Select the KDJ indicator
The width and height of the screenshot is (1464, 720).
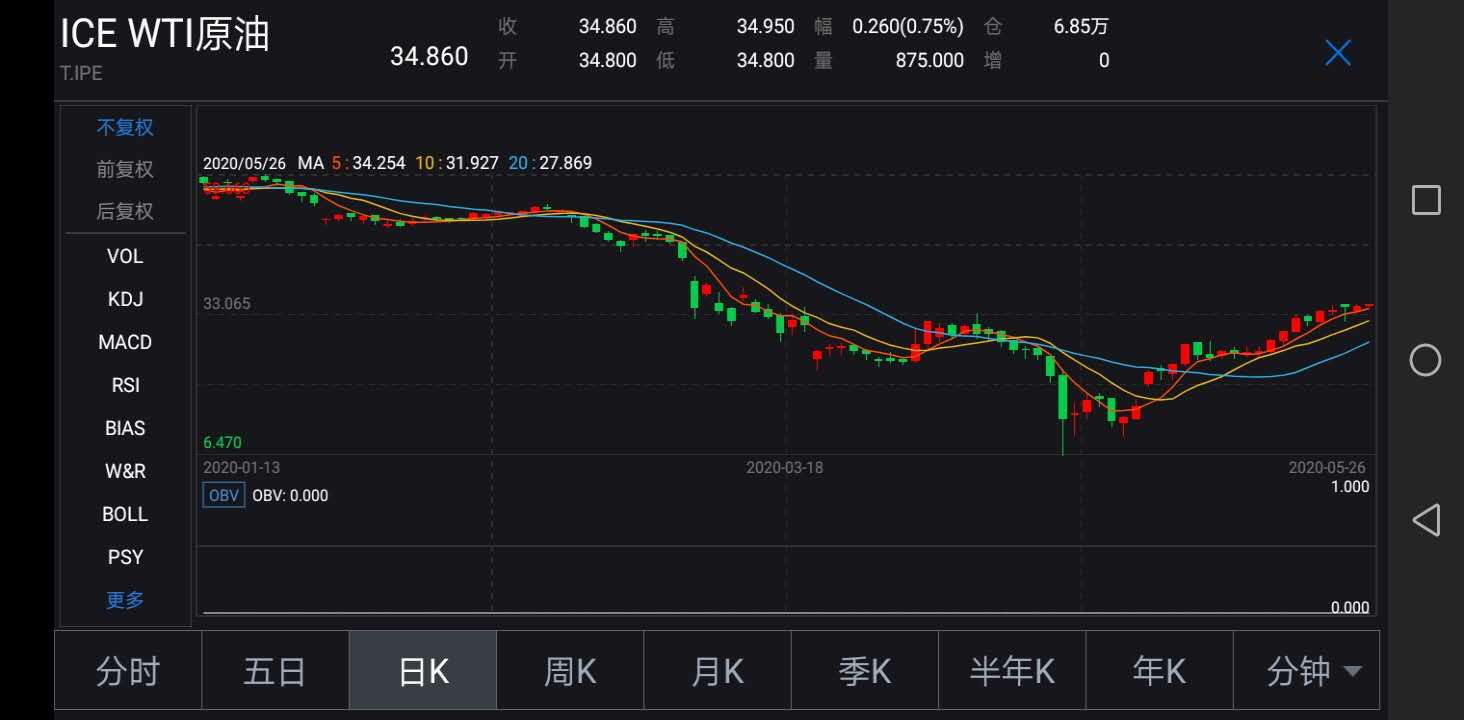pyautogui.click(x=124, y=298)
